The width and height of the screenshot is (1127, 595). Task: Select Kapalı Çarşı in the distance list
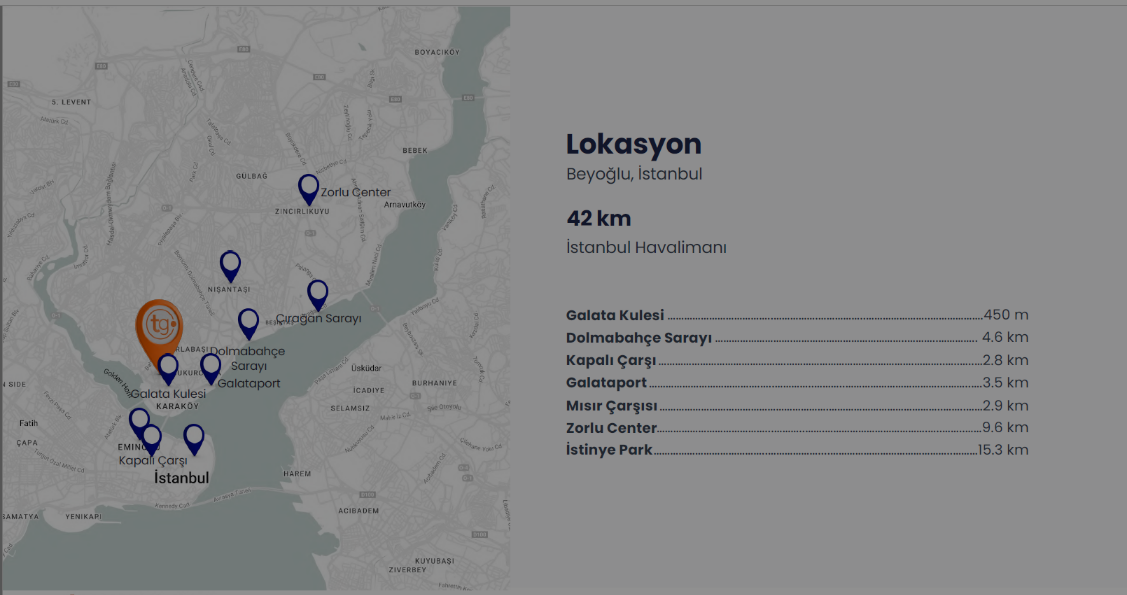pyautogui.click(x=612, y=360)
